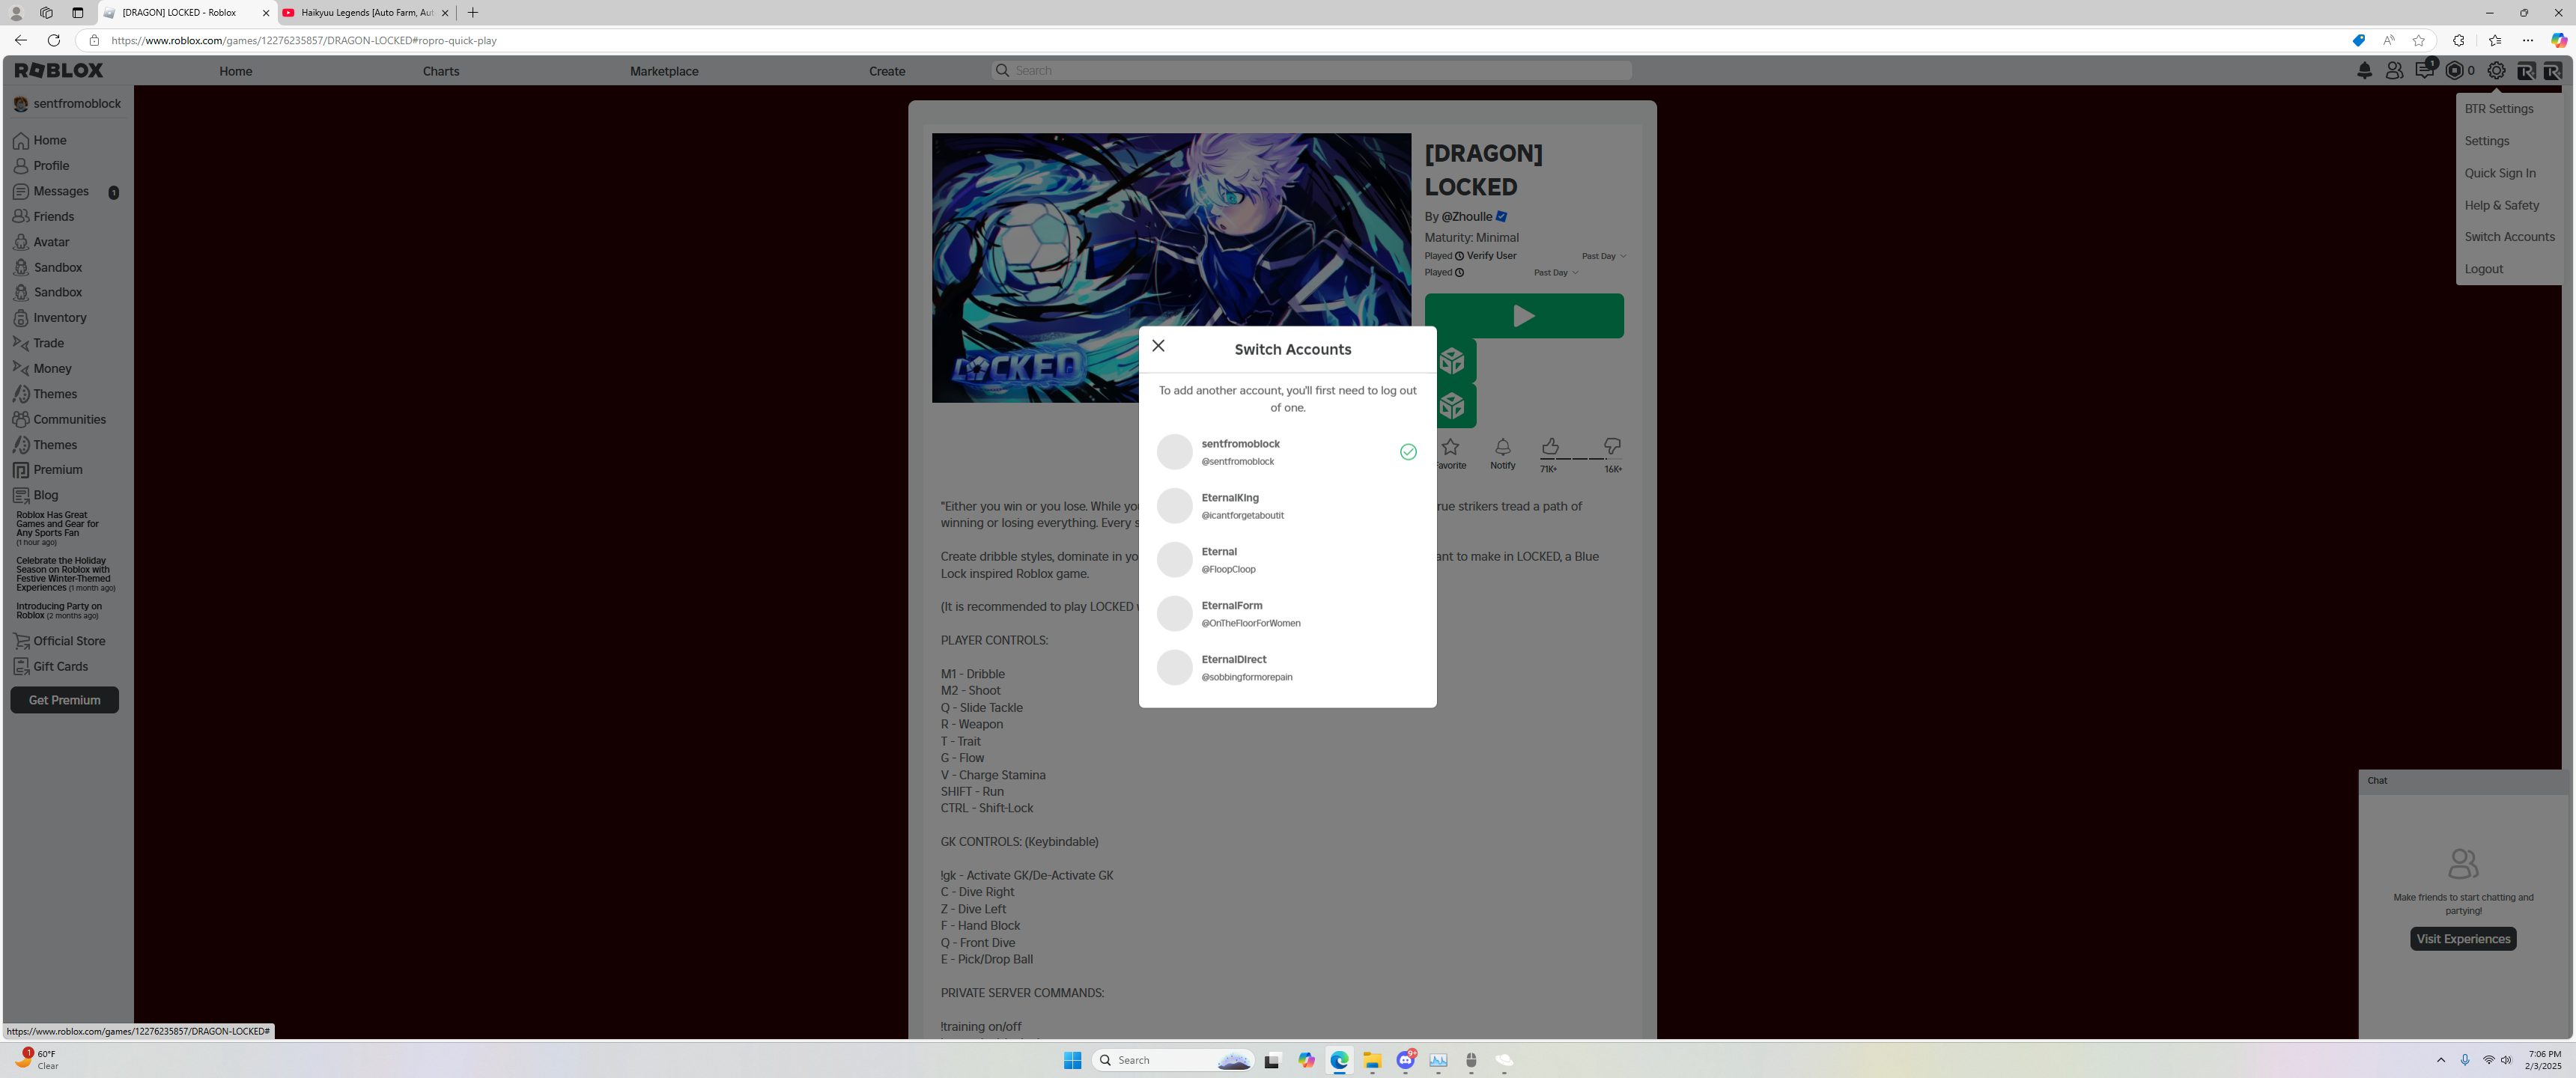The width and height of the screenshot is (2576, 1078).
Task: Dislike the game with thumbs down
Action: [1612, 447]
